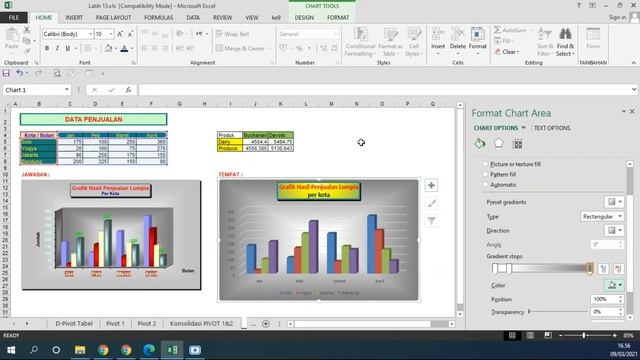Click the Chart Styles brush button
Screen dimensions: 640x360
tap(431, 203)
